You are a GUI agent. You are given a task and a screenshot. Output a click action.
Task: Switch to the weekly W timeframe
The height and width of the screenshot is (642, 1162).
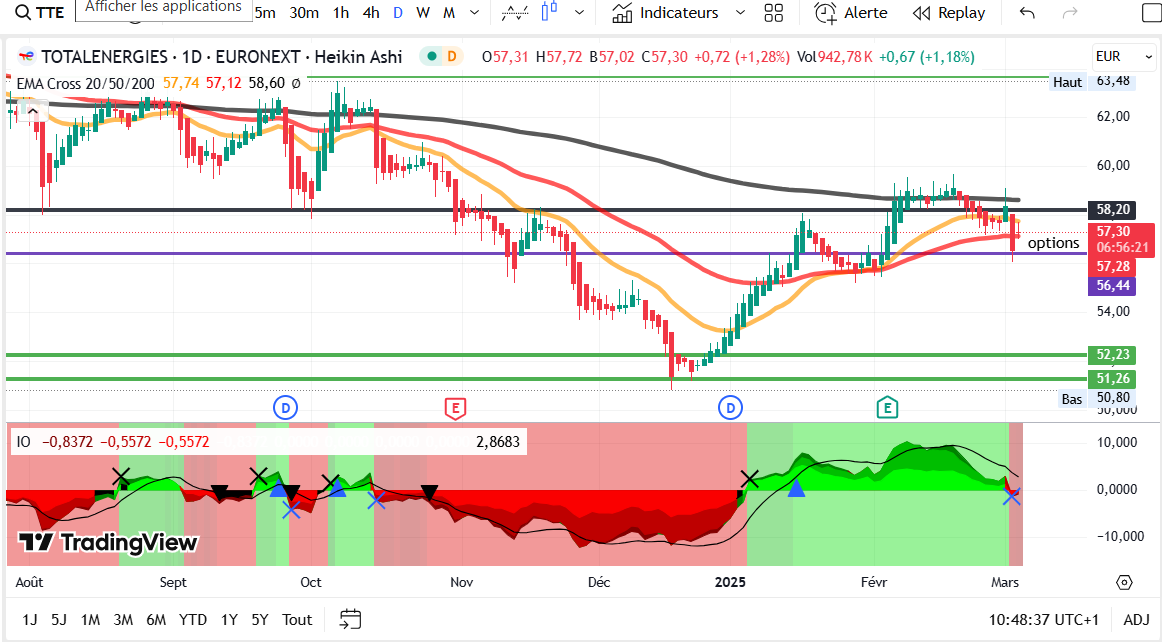coord(422,13)
